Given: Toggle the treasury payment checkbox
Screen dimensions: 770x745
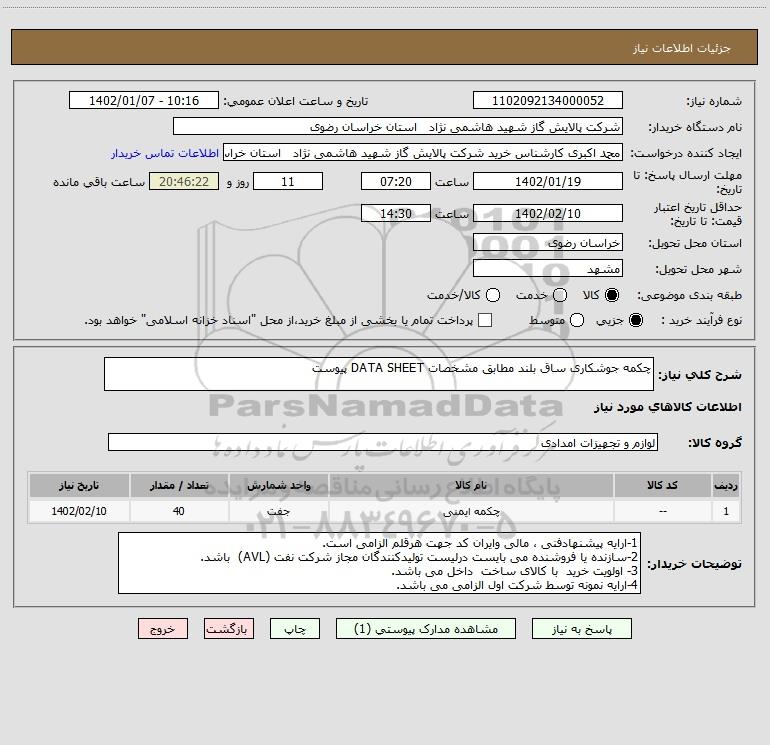Looking at the screenshot, I should click(485, 321).
